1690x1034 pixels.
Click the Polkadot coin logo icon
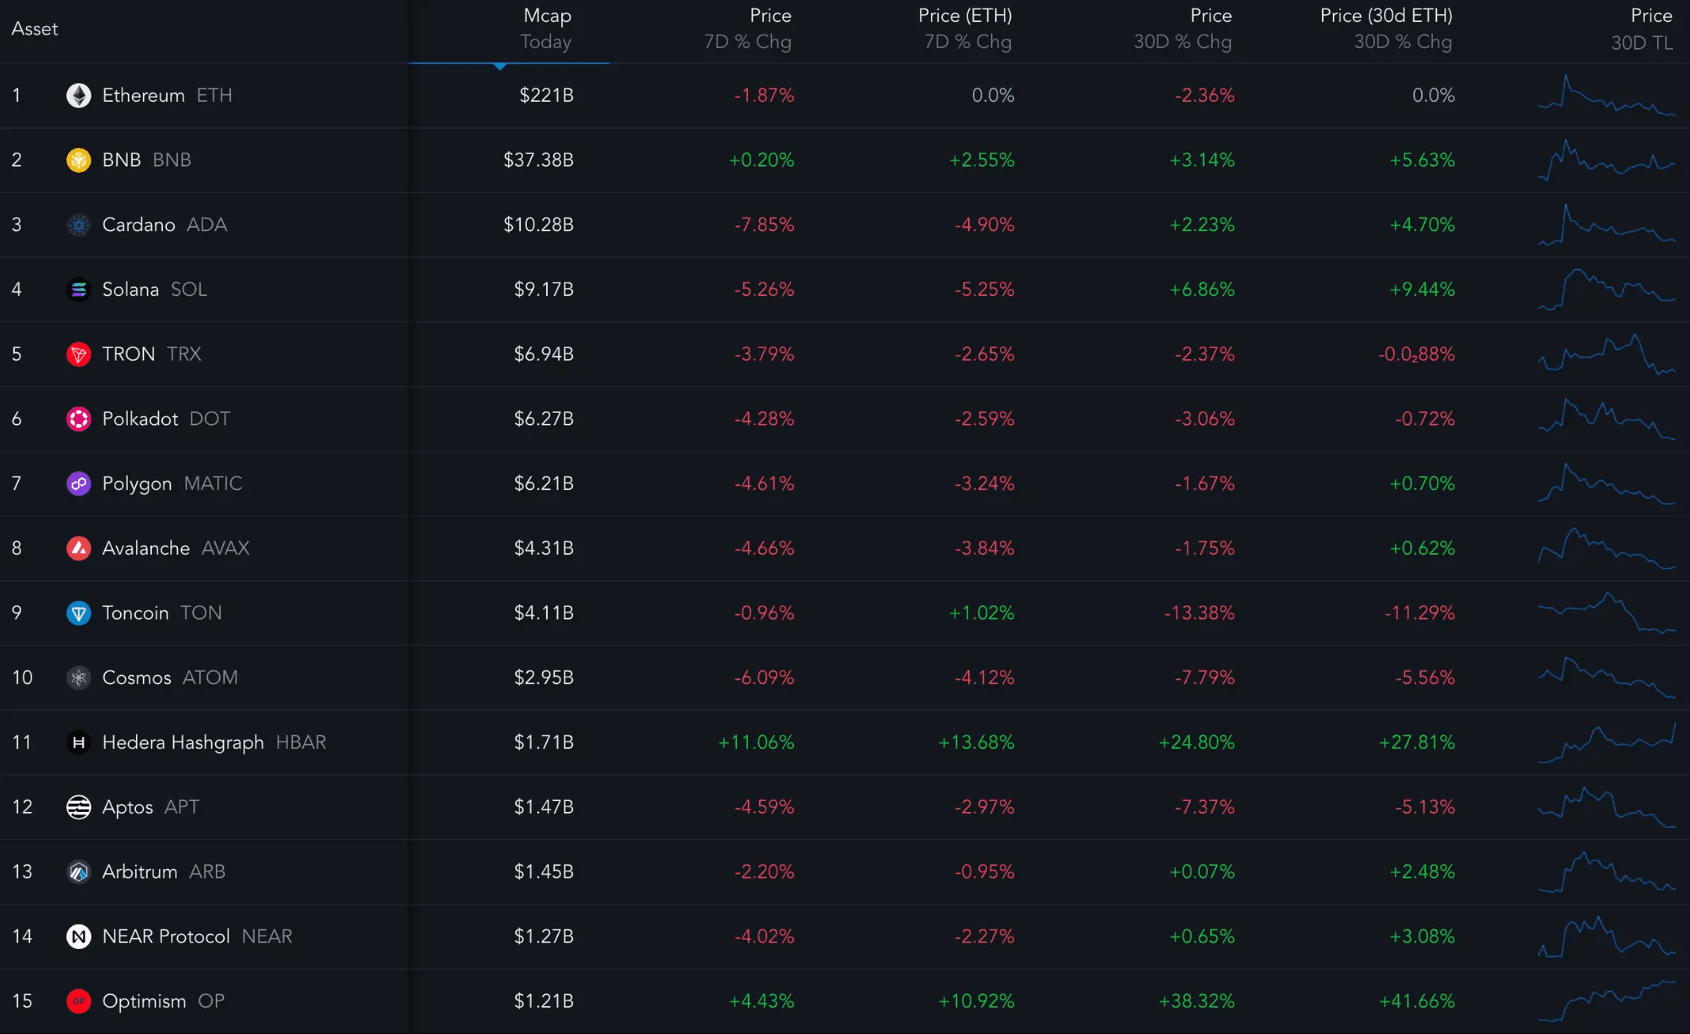pos(78,419)
